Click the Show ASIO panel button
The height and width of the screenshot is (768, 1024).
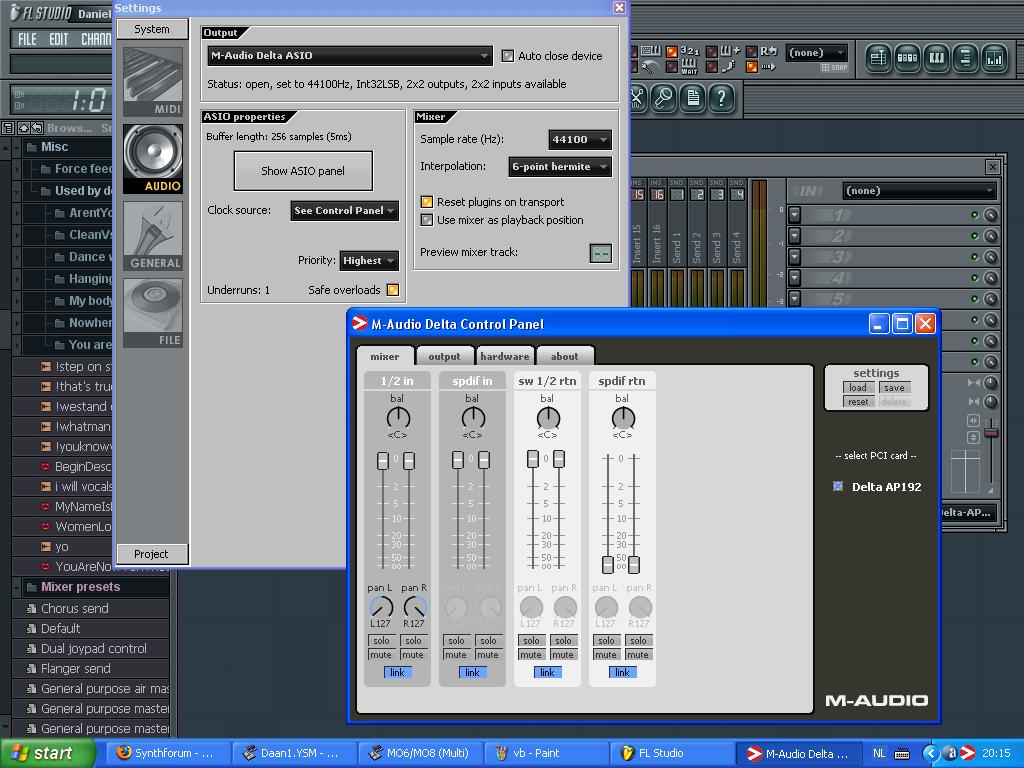(303, 171)
